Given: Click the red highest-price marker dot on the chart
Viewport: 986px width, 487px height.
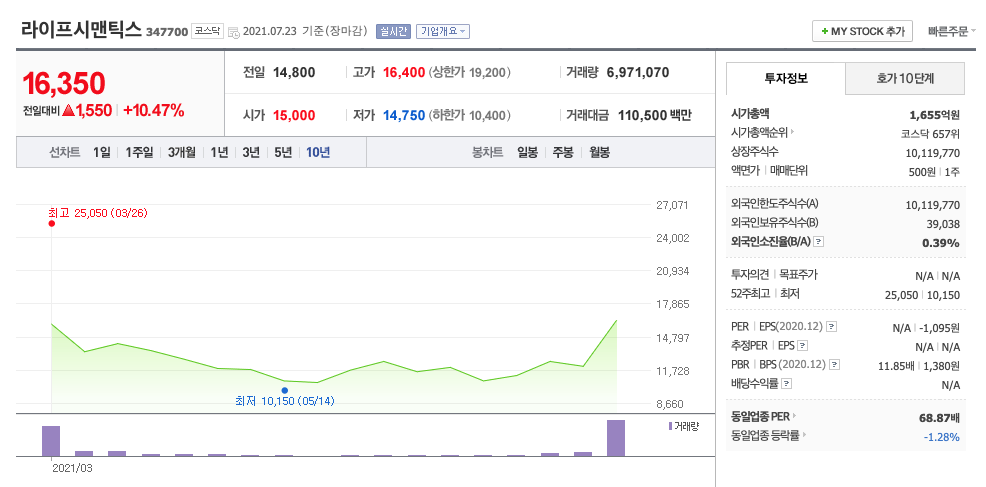Looking at the screenshot, I should (x=52, y=223).
